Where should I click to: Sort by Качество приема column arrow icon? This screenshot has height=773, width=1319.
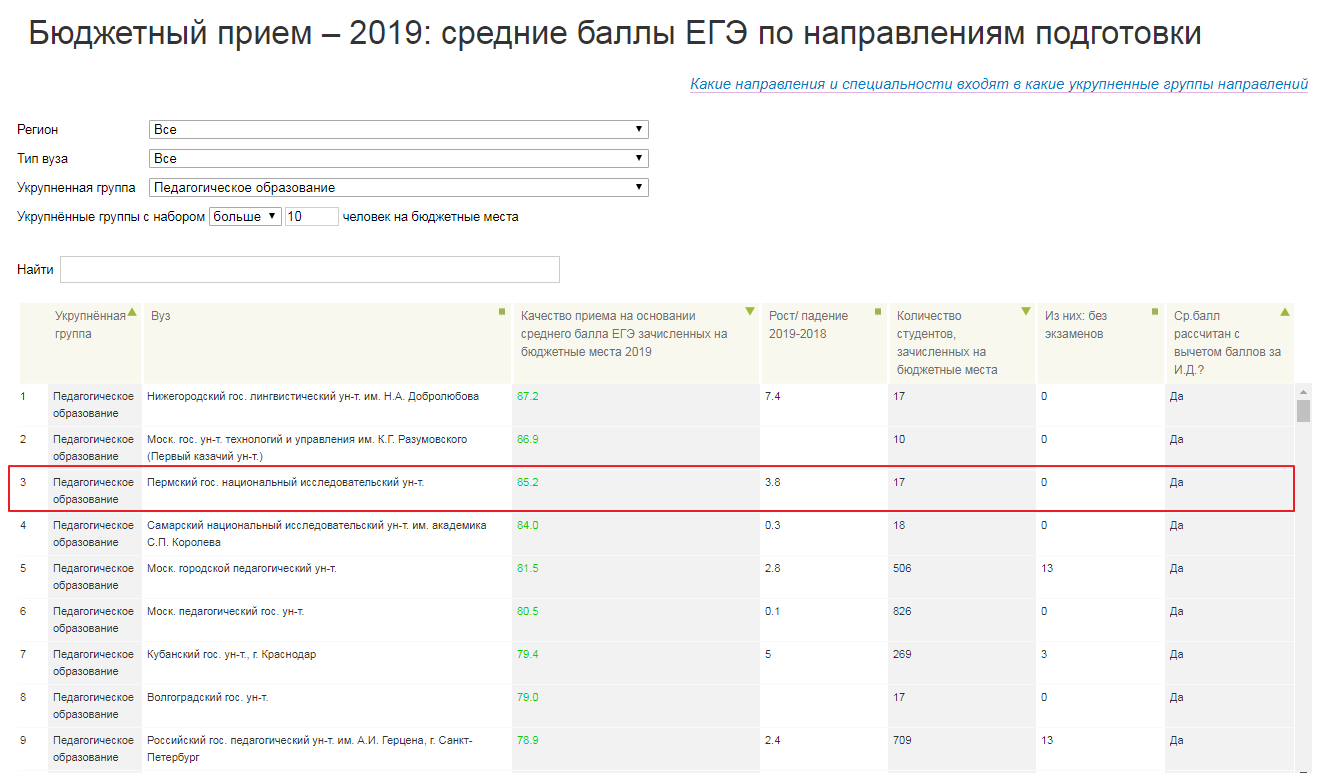(x=750, y=312)
